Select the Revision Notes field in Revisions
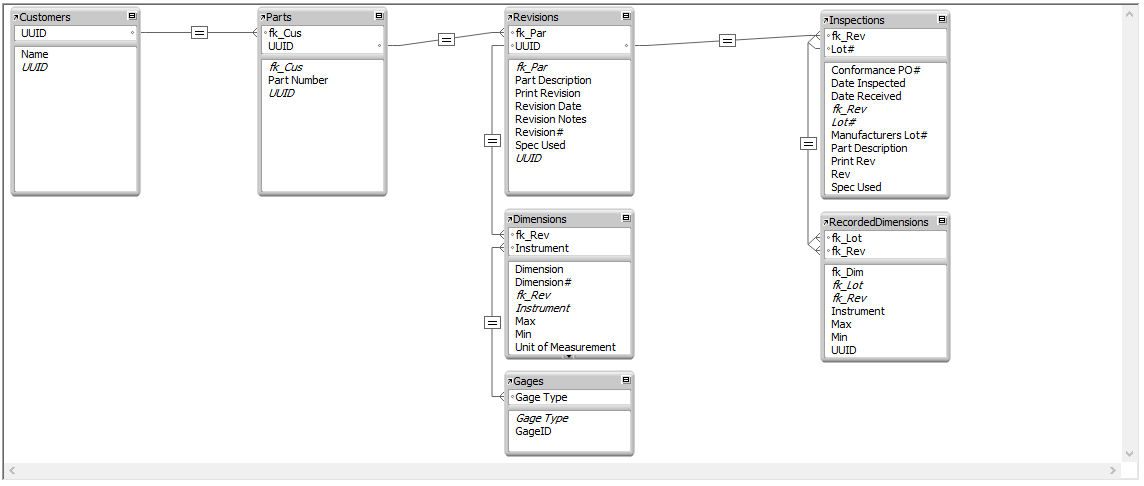Image resolution: width=1144 pixels, height=486 pixels. click(x=551, y=119)
